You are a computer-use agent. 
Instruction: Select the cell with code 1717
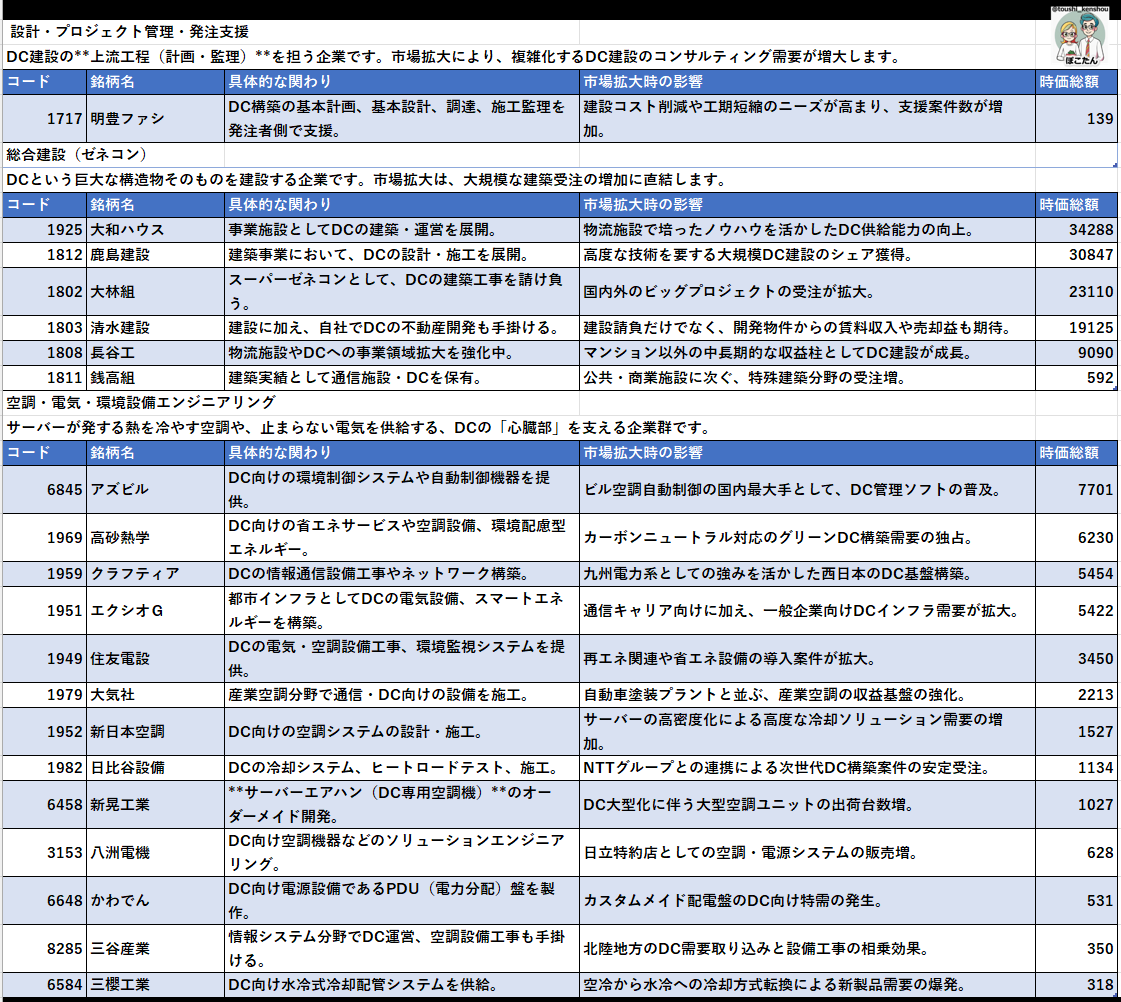click(44, 119)
